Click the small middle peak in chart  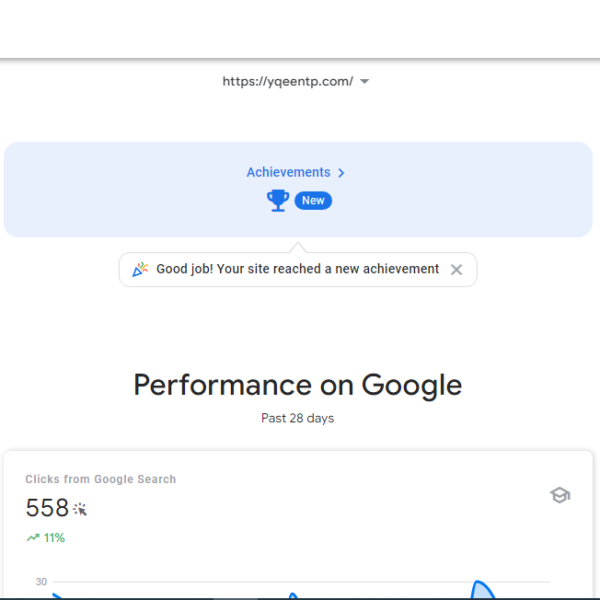pos(293,595)
